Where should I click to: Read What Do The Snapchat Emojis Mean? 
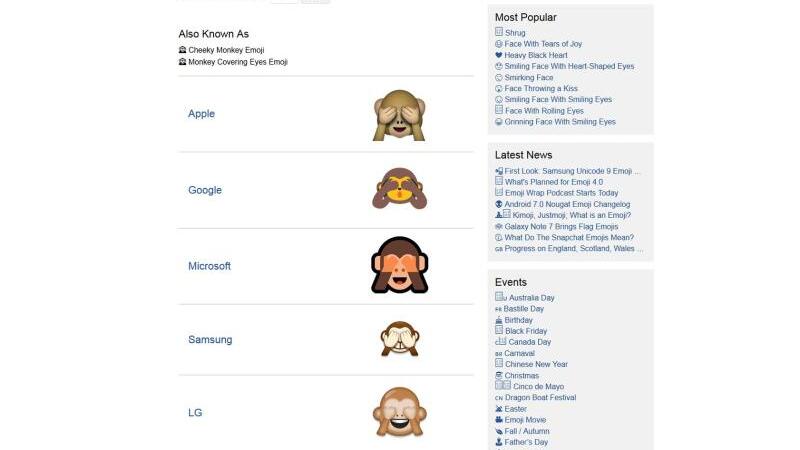click(x=569, y=237)
